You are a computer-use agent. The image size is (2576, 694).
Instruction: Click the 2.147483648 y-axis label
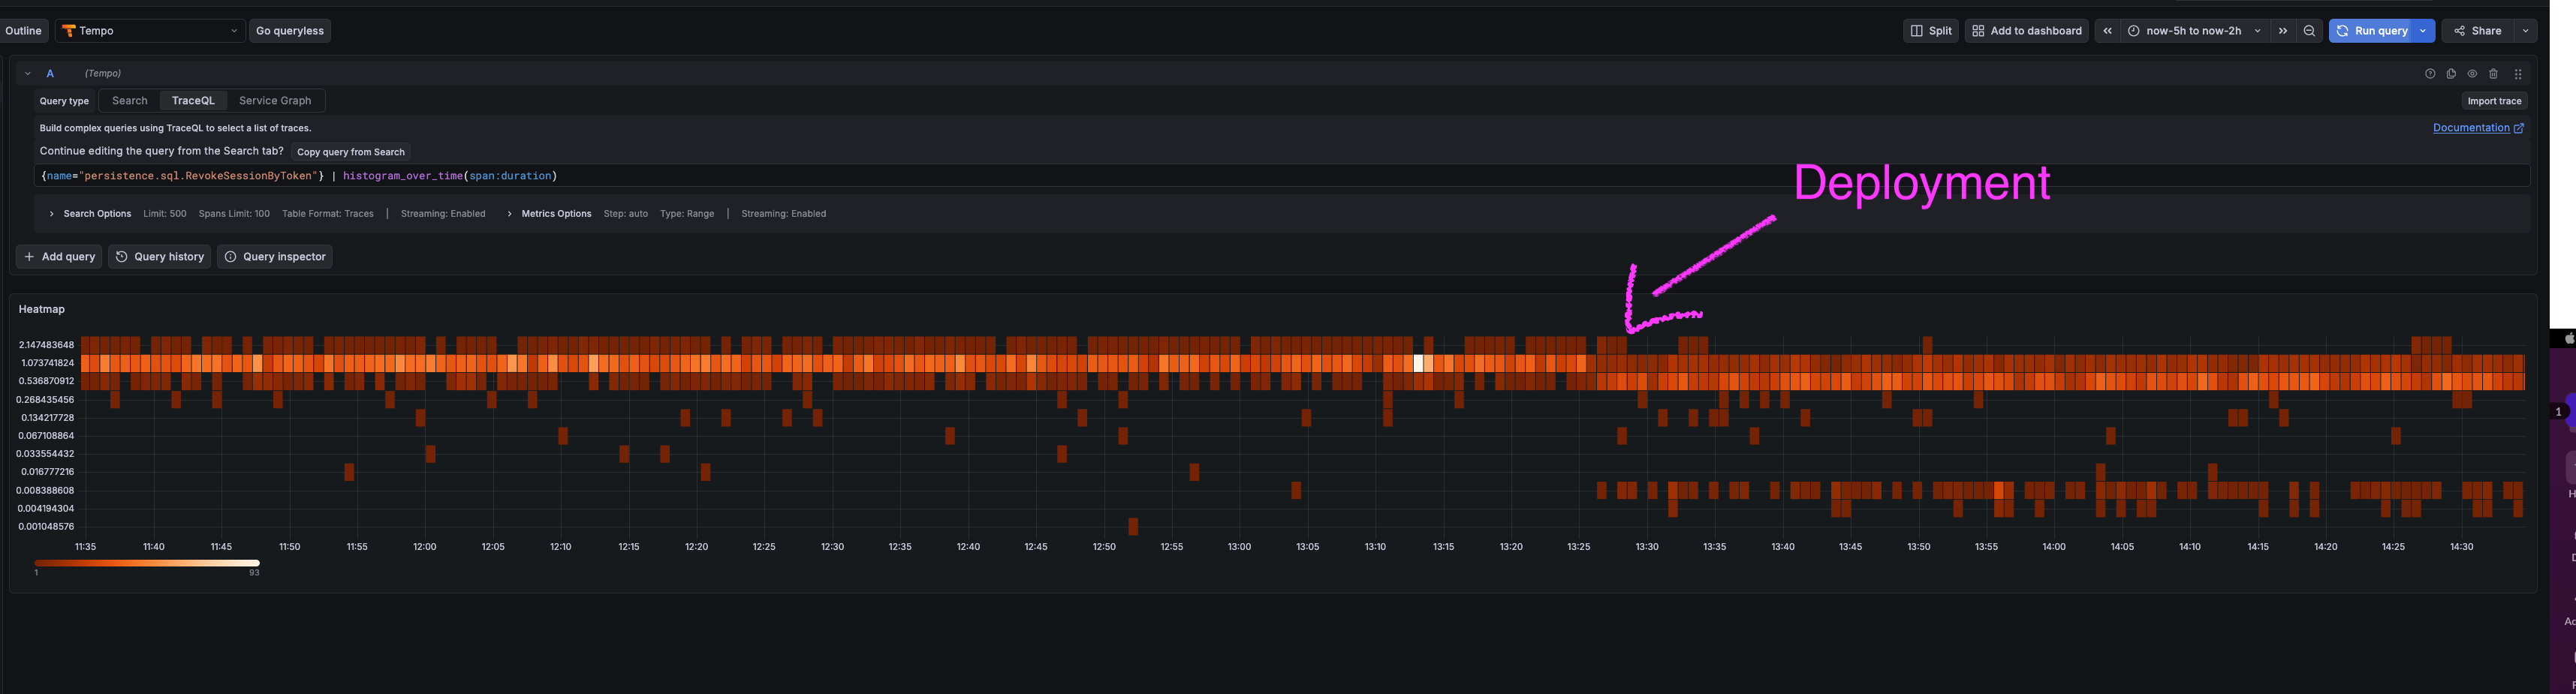click(46, 345)
